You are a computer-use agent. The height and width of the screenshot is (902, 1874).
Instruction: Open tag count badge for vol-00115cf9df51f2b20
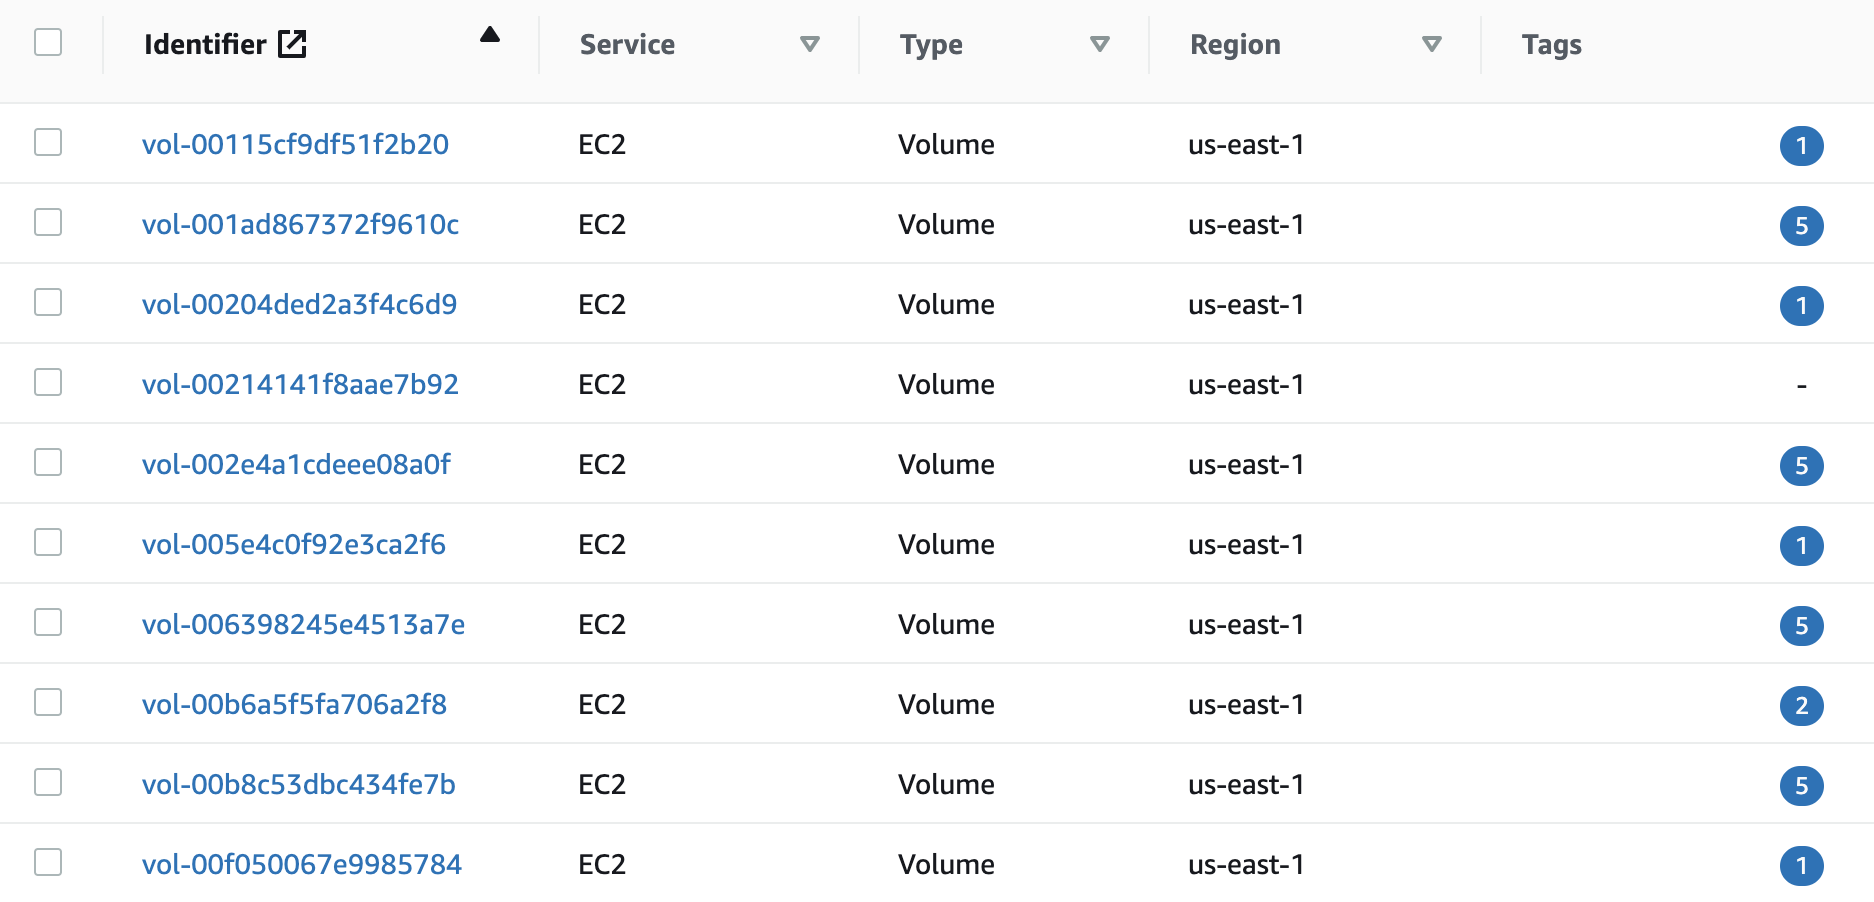[x=1801, y=146]
